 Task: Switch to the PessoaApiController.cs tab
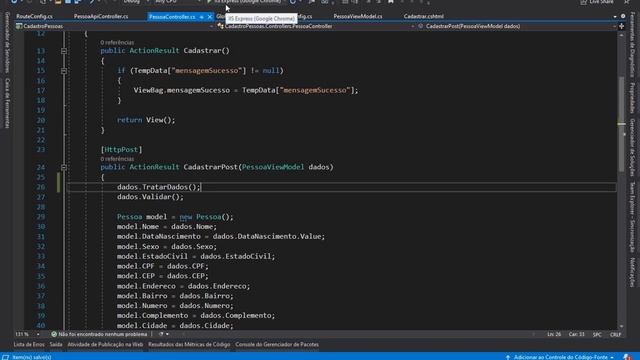point(101,17)
